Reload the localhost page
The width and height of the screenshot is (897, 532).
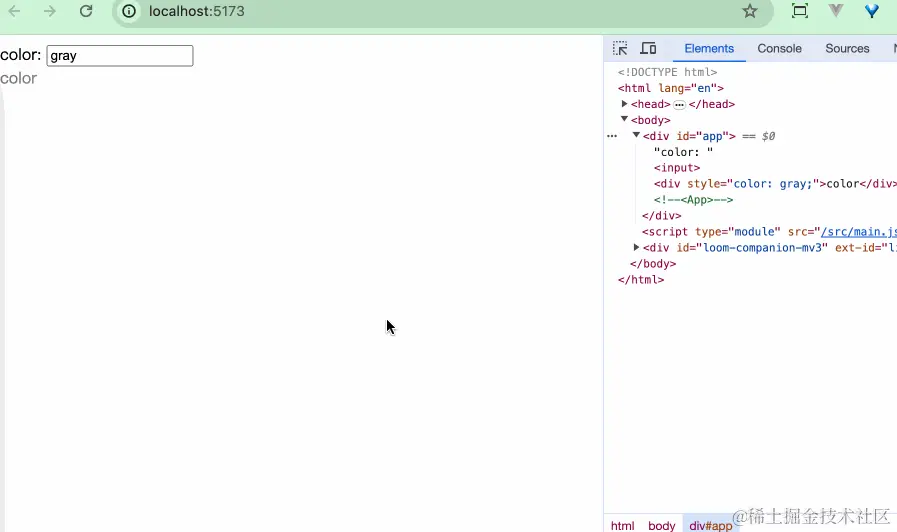point(86,11)
